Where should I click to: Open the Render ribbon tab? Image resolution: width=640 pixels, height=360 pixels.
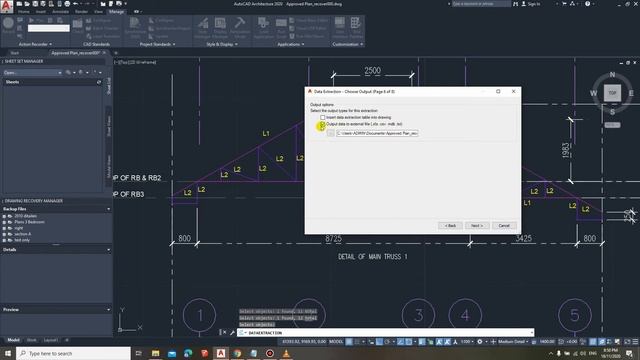point(81,12)
